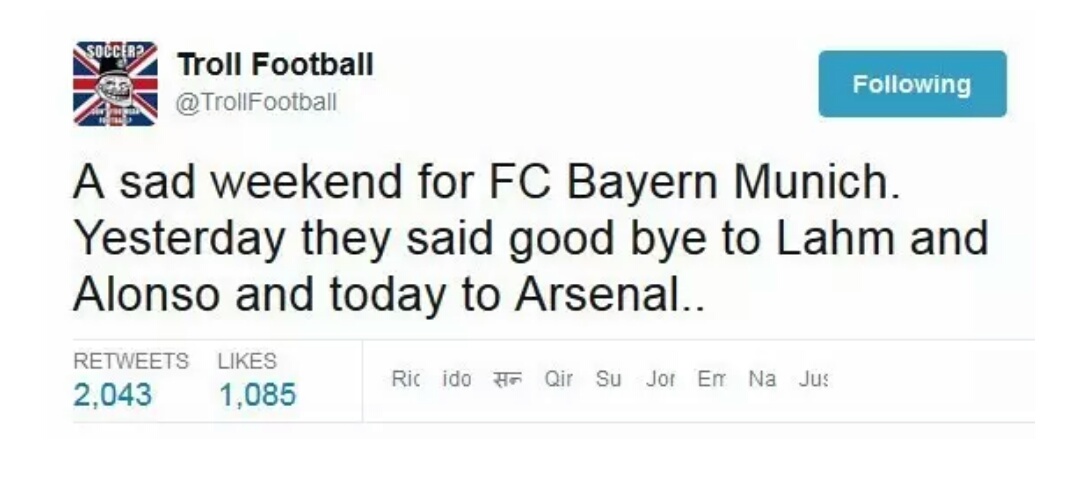Open the 1,085 likes list
This screenshot has height=503, width=1080.
[258, 395]
